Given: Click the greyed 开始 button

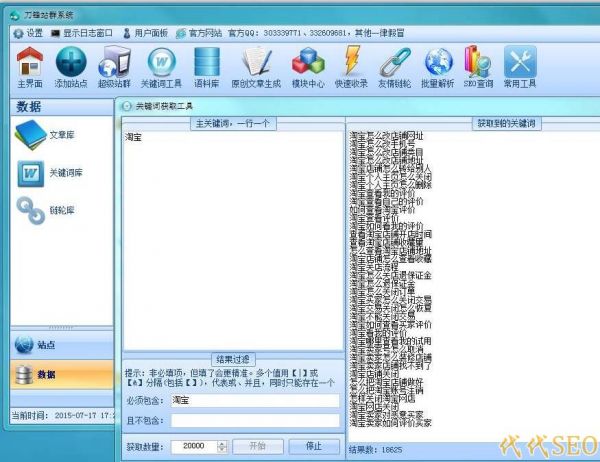Looking at the screenshot, I should (x=258, y=446).
